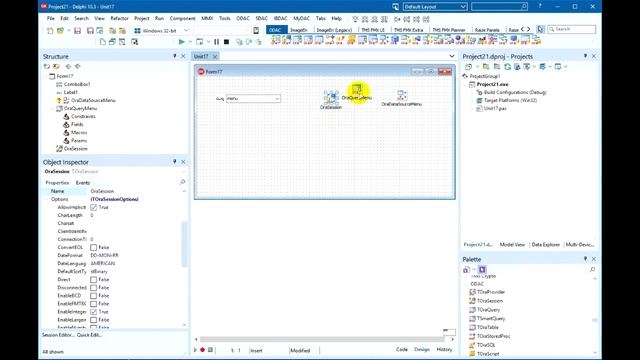The height and width of the screenshot is (360, 640).
Task: Click the Object Inspector vertical scrollbar
Action: [184, 243]
